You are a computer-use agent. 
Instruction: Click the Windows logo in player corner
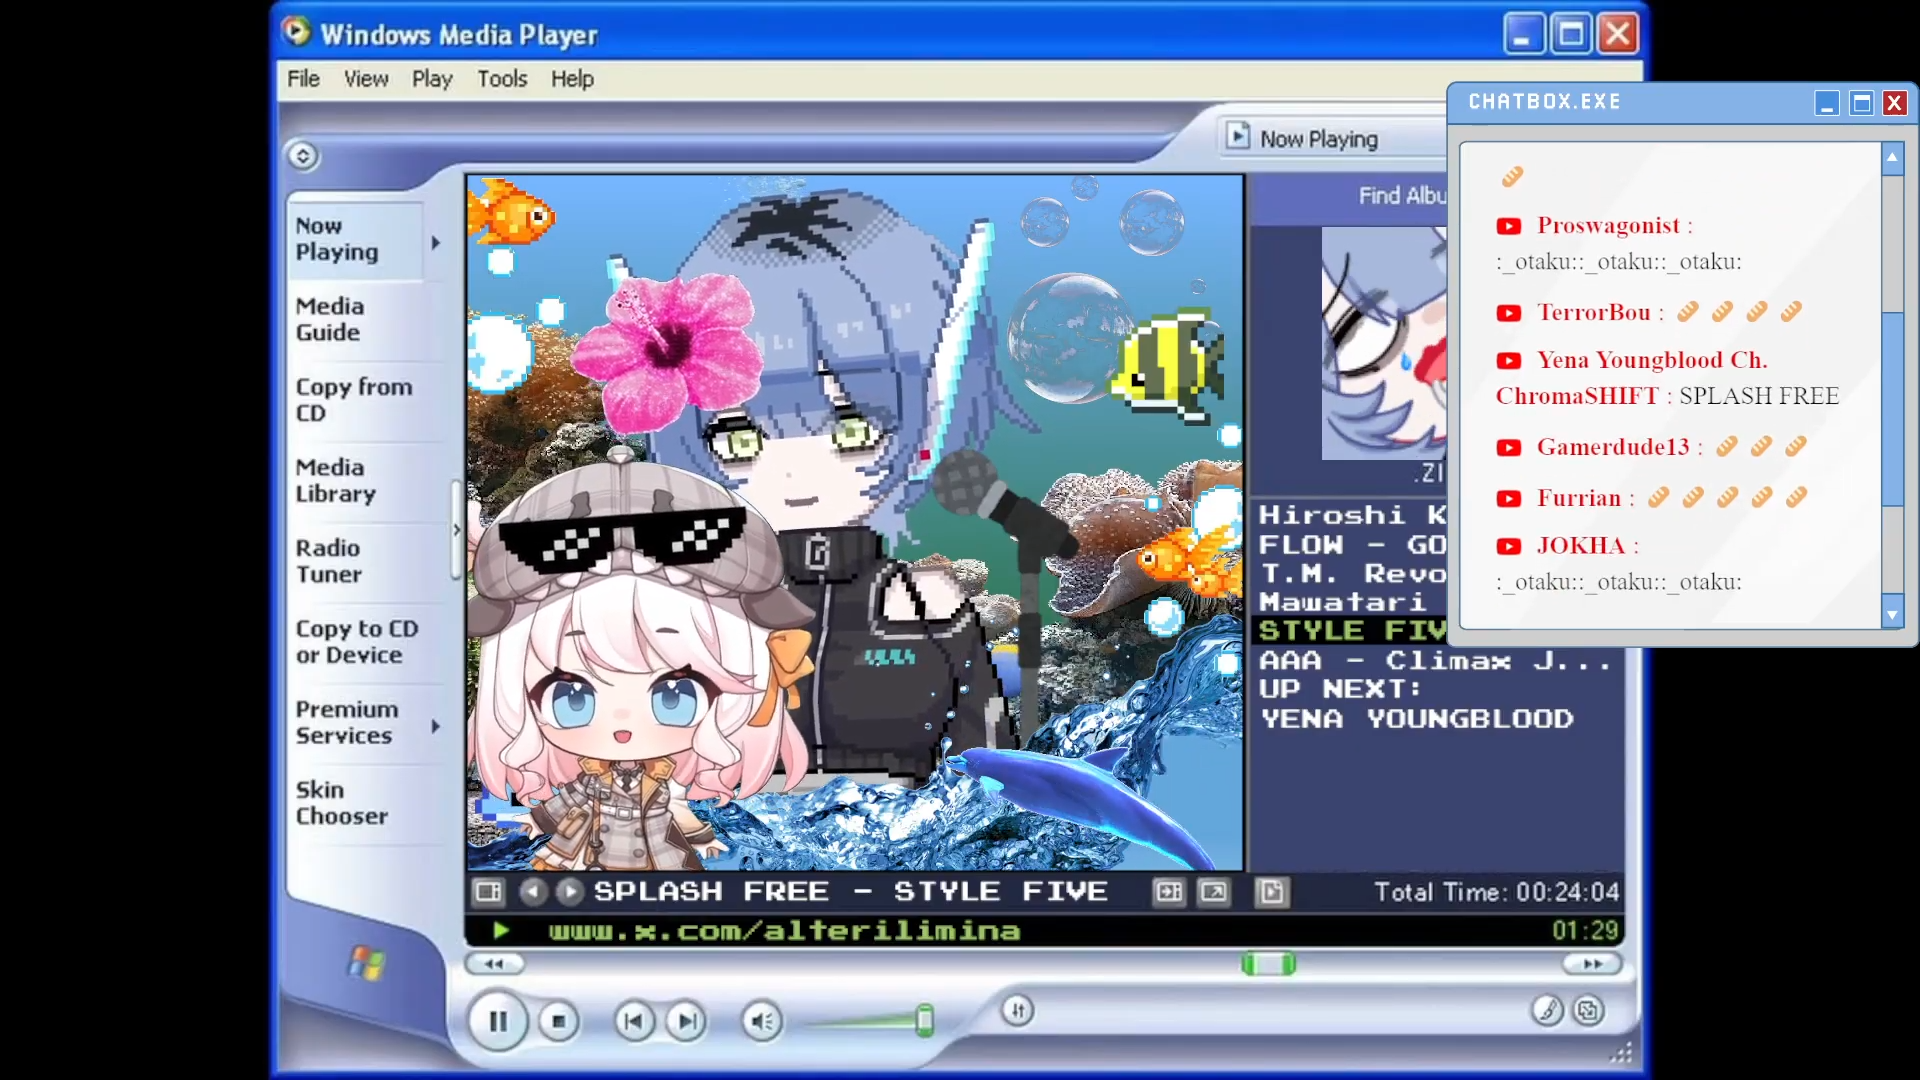point(367,963)
